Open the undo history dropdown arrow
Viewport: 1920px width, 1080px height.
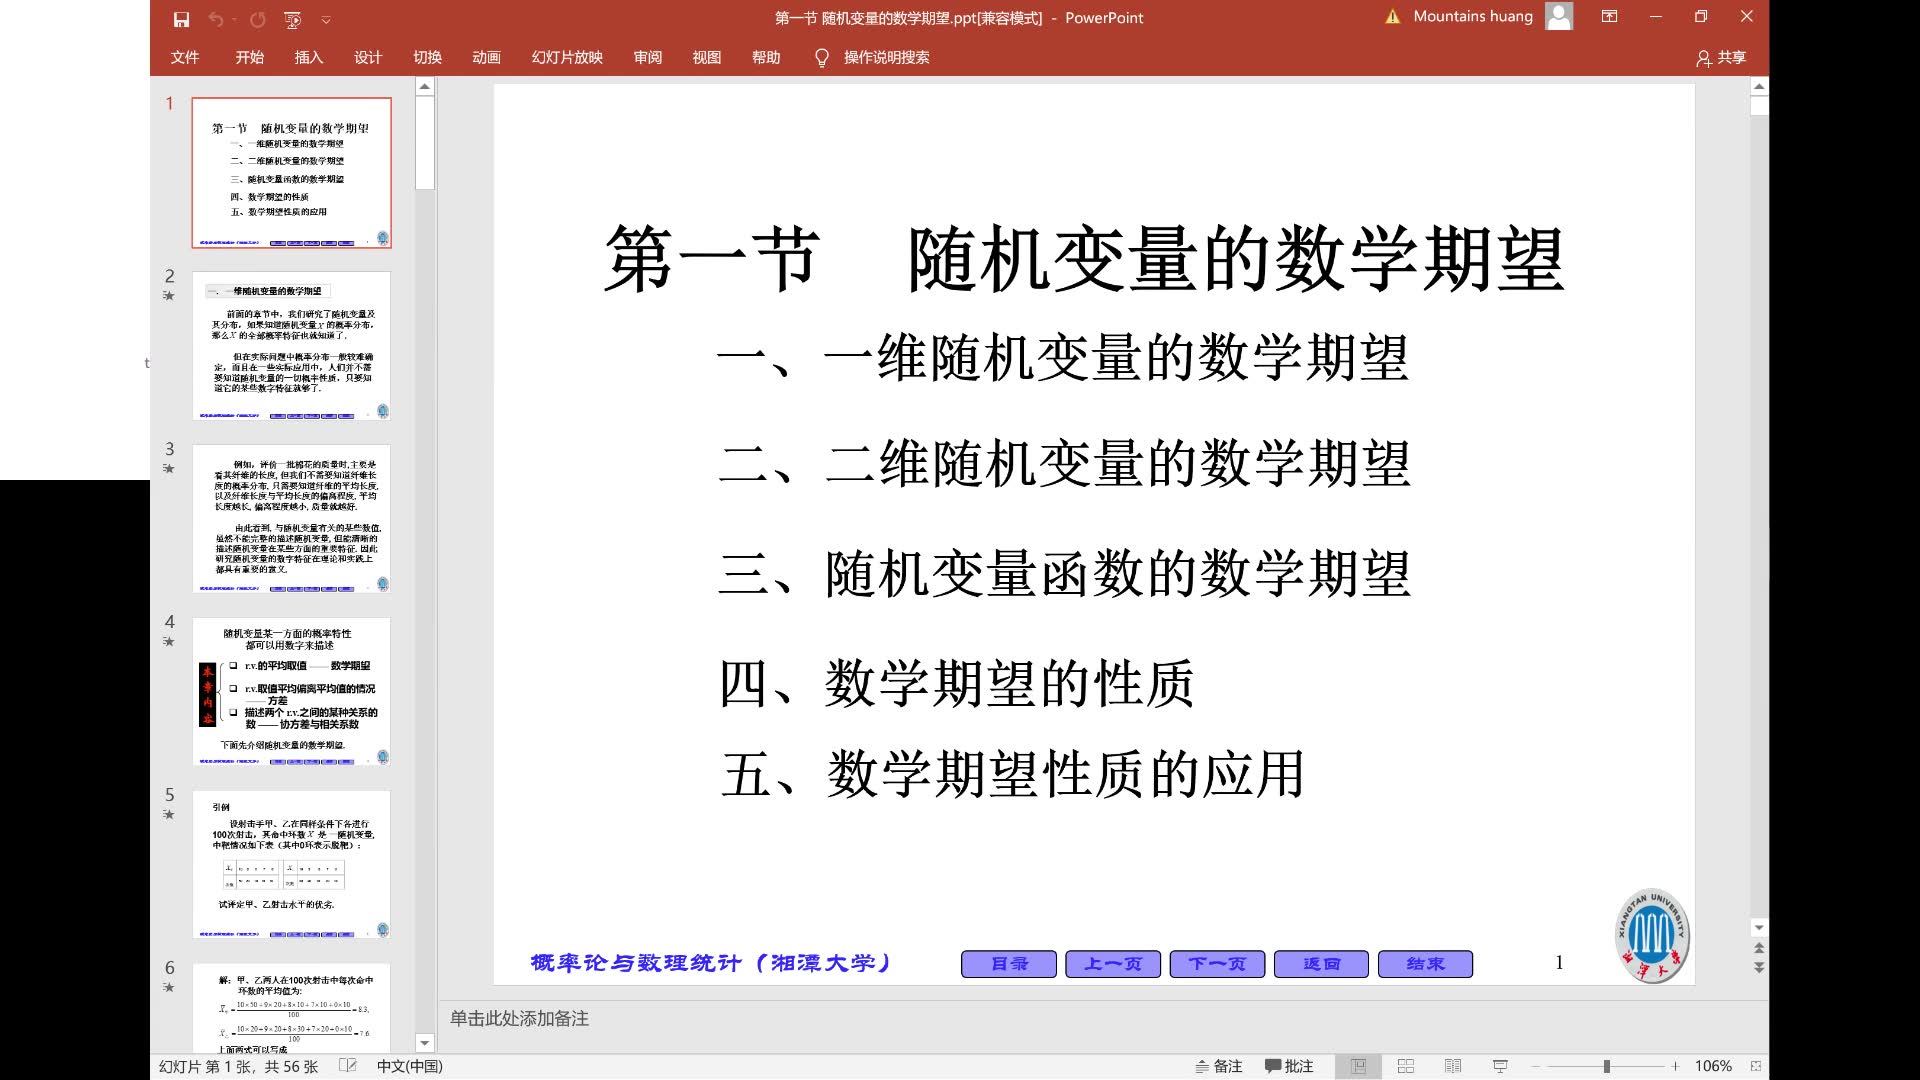(235, 19)
